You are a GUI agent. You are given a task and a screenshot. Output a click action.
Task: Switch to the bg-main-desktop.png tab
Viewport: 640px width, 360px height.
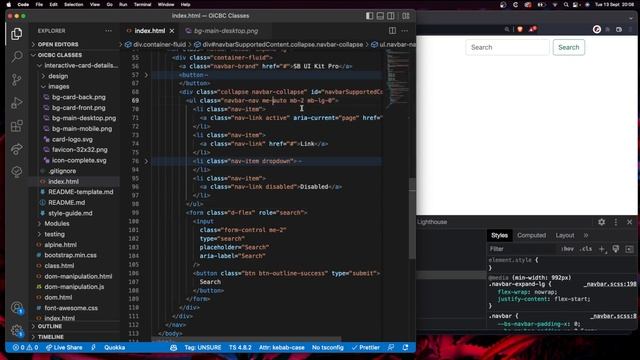(226, 31)
